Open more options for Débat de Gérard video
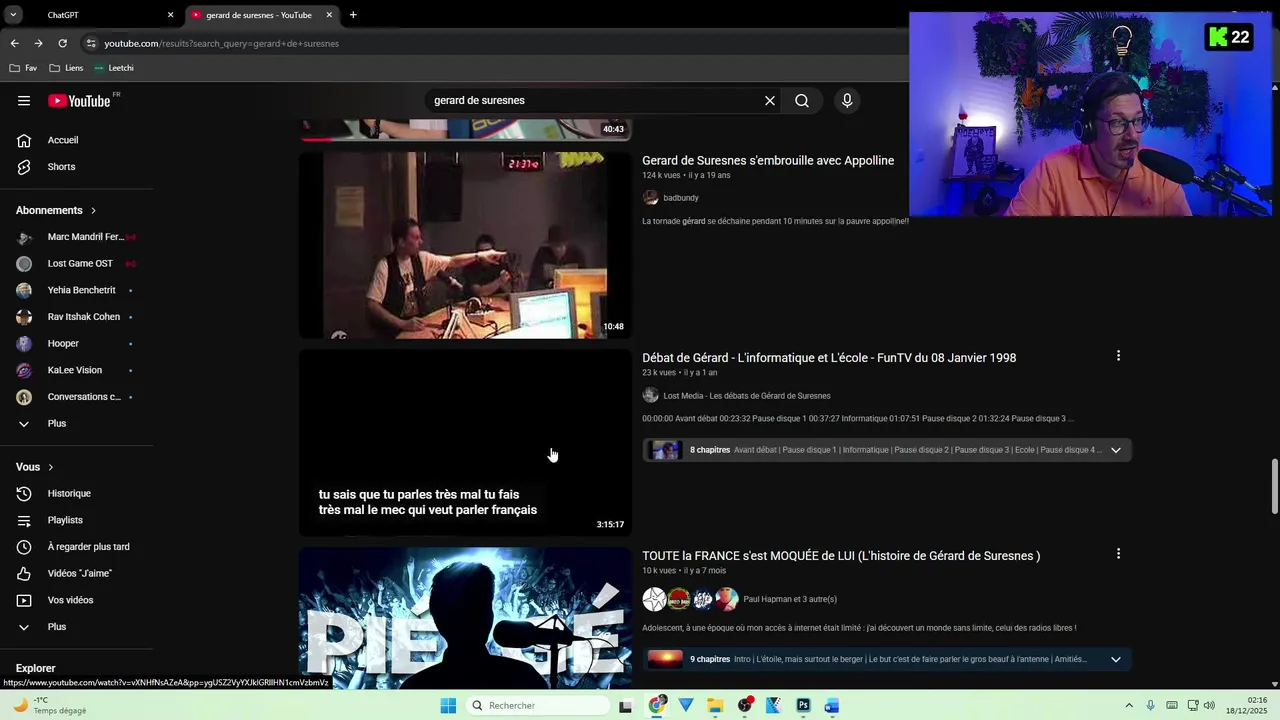 click(x=1118, y=356)
